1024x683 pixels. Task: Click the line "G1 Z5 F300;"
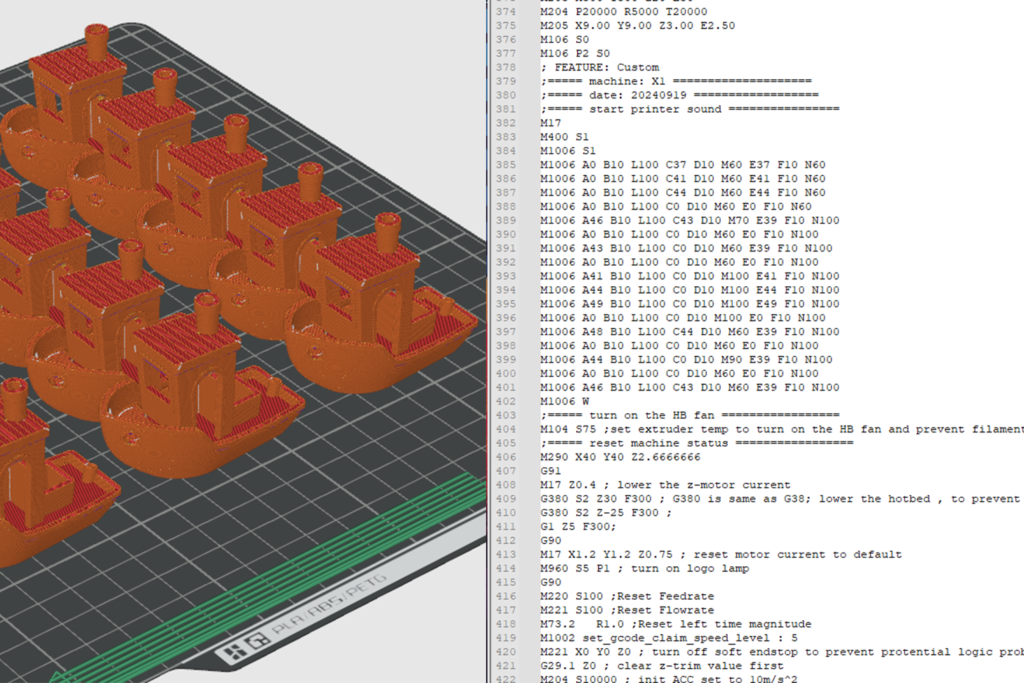pos(578,527)
